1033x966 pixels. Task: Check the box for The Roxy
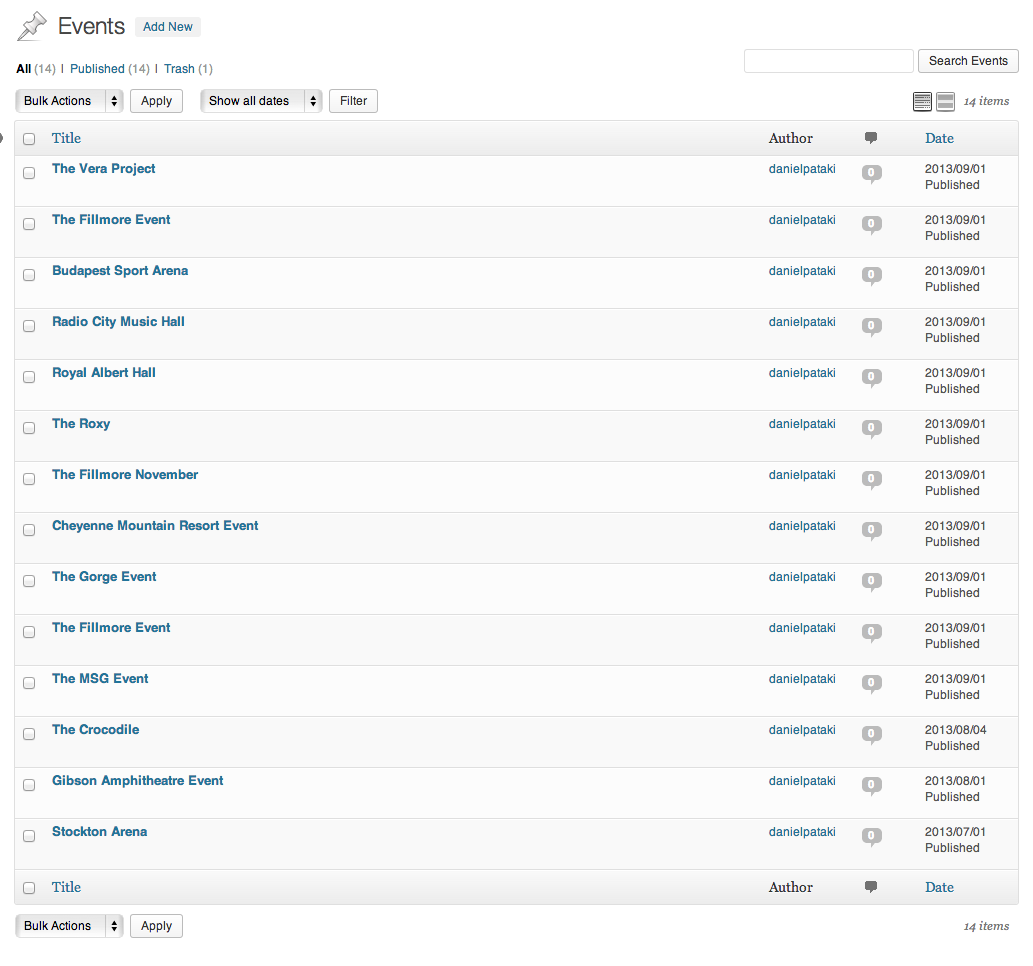[x=29, y=428]
